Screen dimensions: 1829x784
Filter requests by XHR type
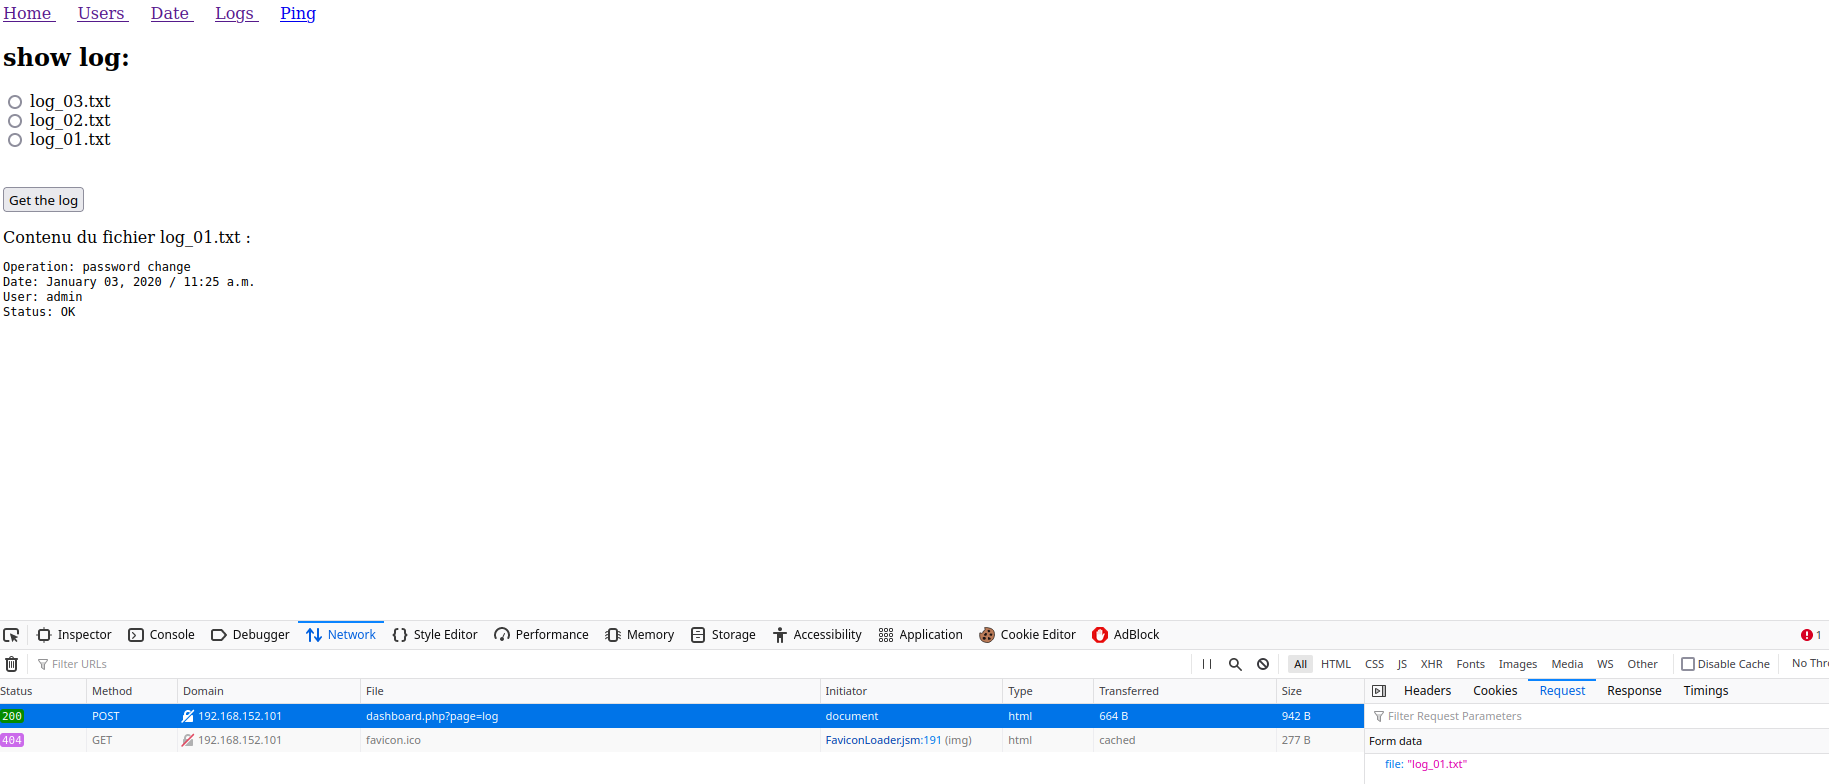pos(1431,664)
